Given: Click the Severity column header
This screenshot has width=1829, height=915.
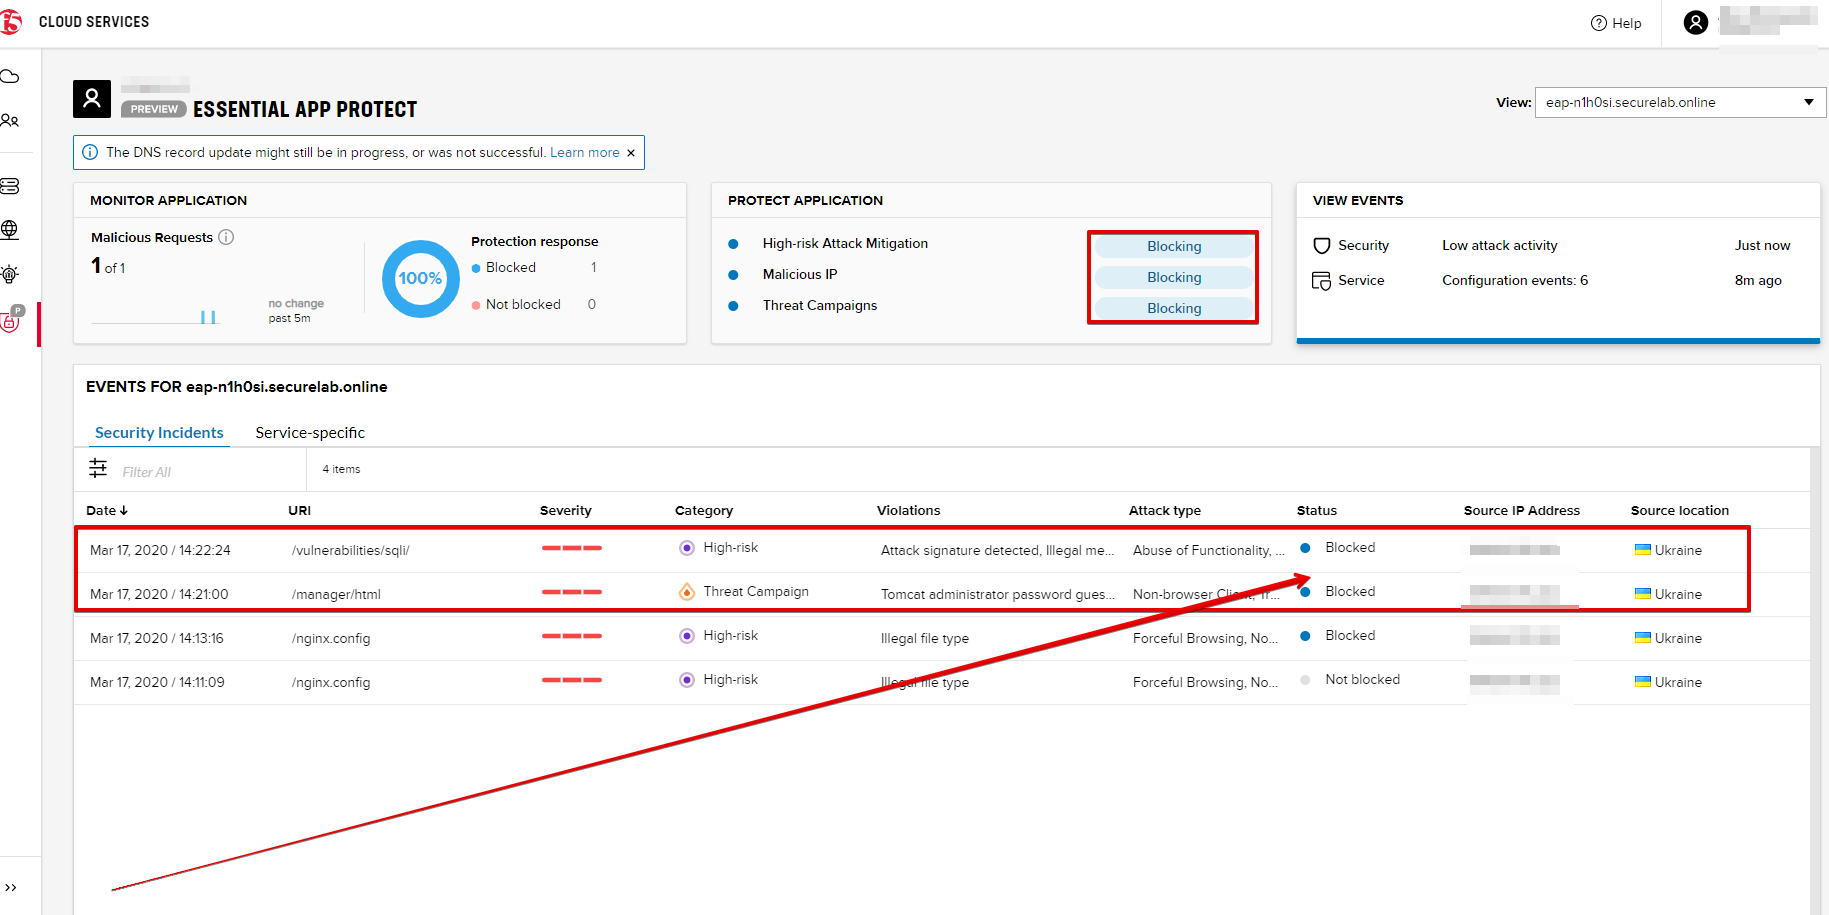Looking at the screenshot, I should tap(565, 510).
